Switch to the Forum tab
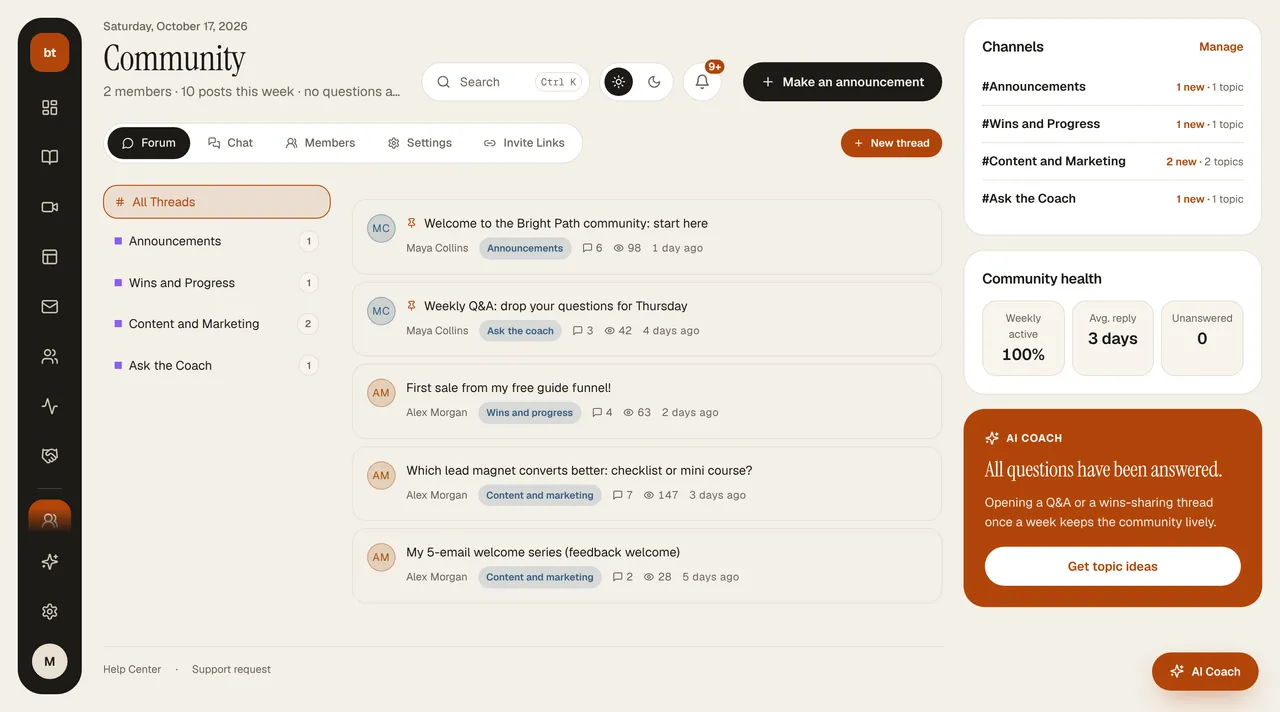The width and height of the screenshot is (1280, 712). click(148, 143)
